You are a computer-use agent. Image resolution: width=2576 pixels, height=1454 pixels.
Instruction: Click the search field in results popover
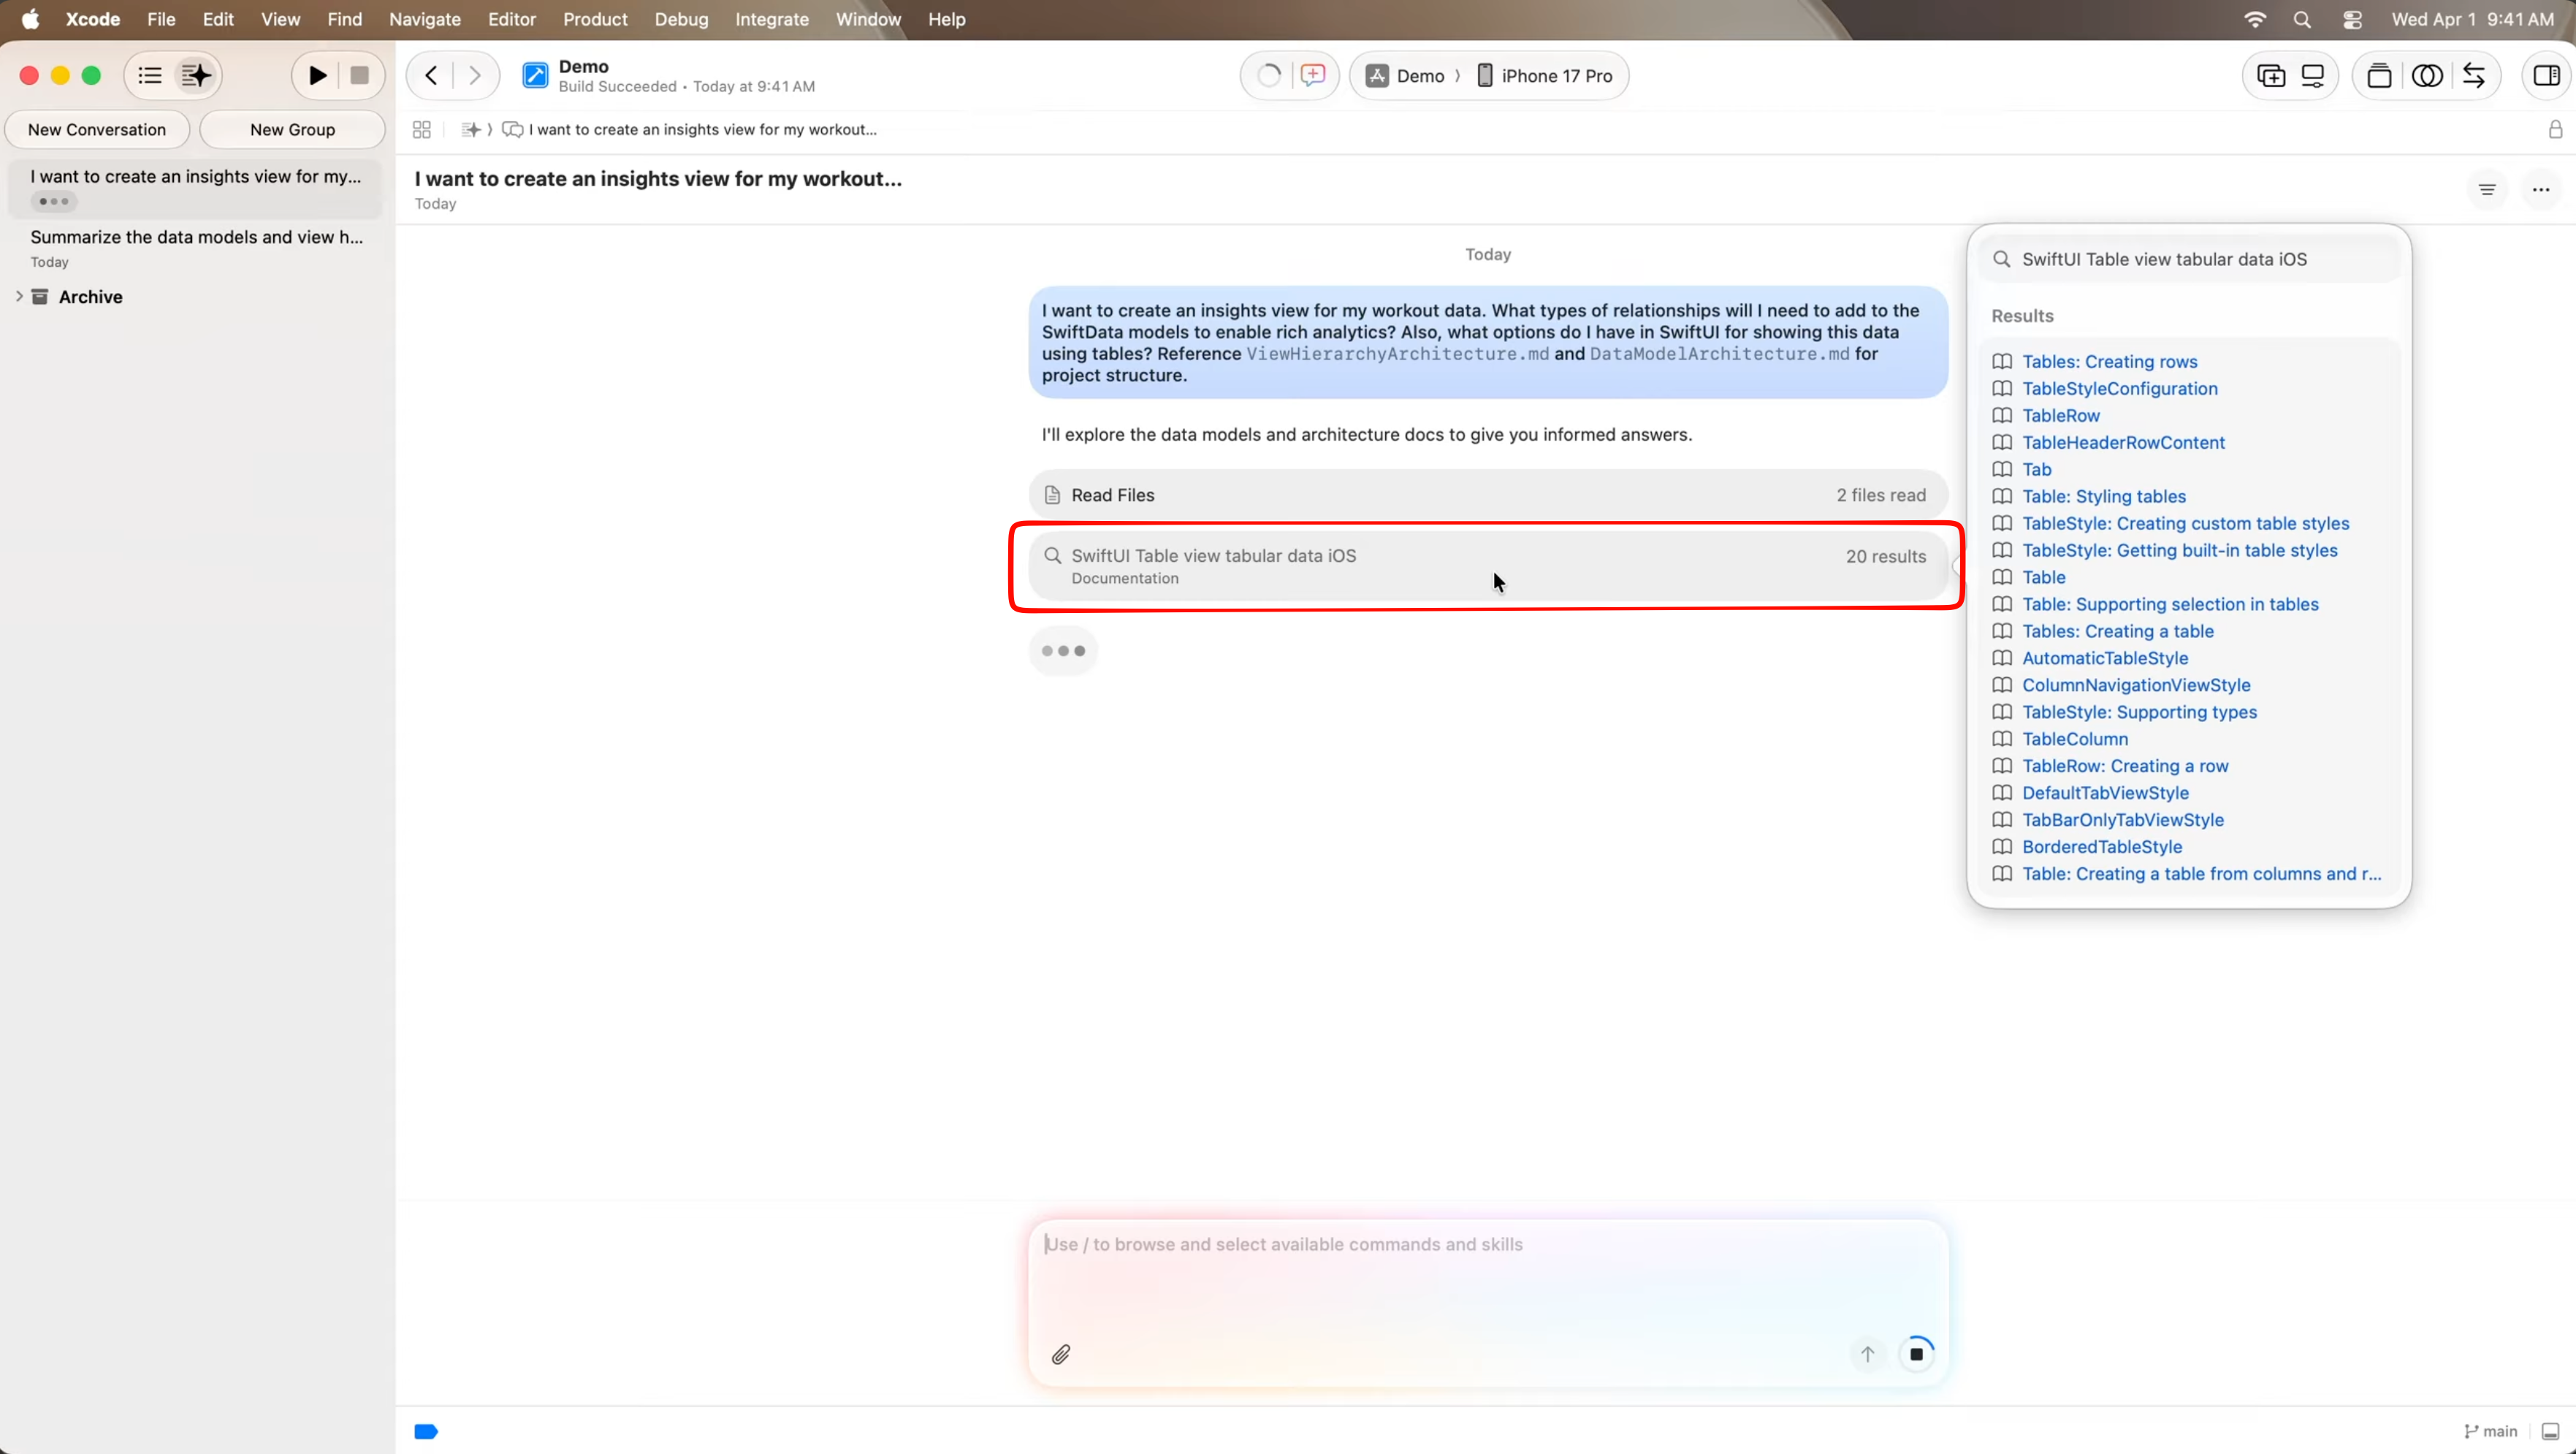tap(2189, 259)
